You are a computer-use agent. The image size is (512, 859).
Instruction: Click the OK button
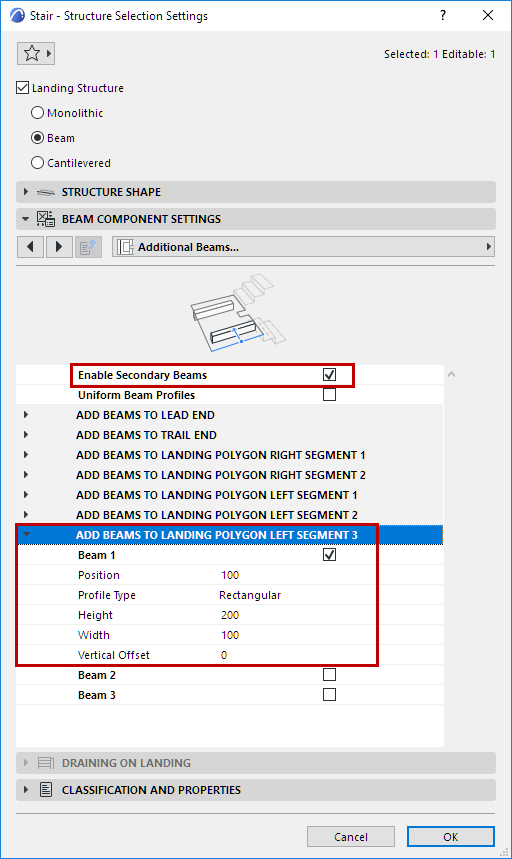[x=451, y=837]
